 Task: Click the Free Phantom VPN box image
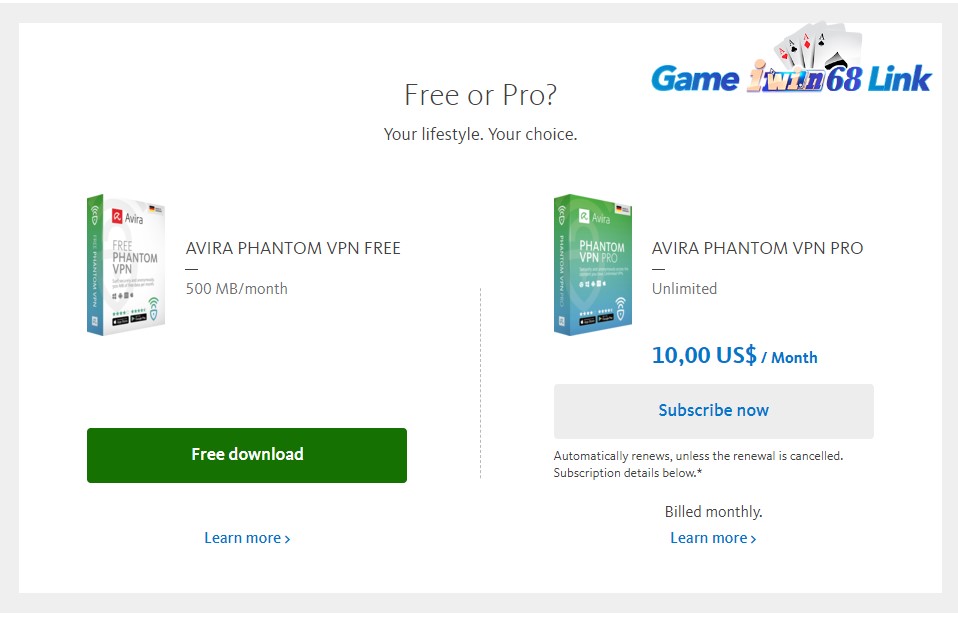(126, 263)
